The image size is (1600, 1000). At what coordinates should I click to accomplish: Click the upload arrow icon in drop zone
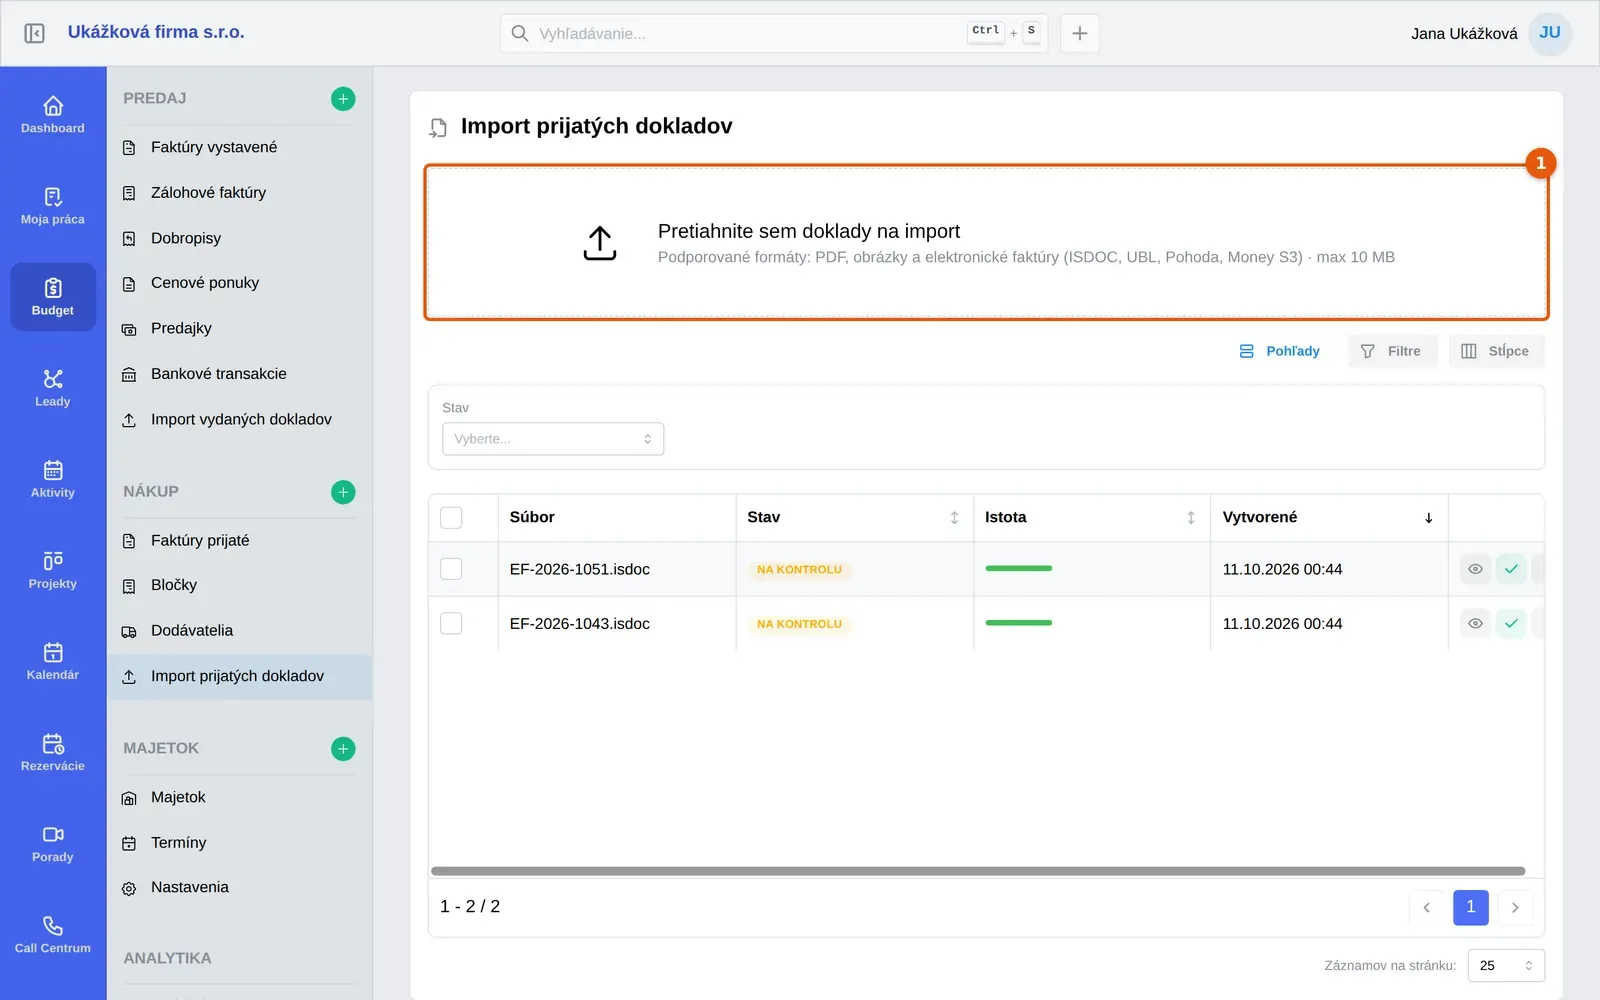point(600,243)
